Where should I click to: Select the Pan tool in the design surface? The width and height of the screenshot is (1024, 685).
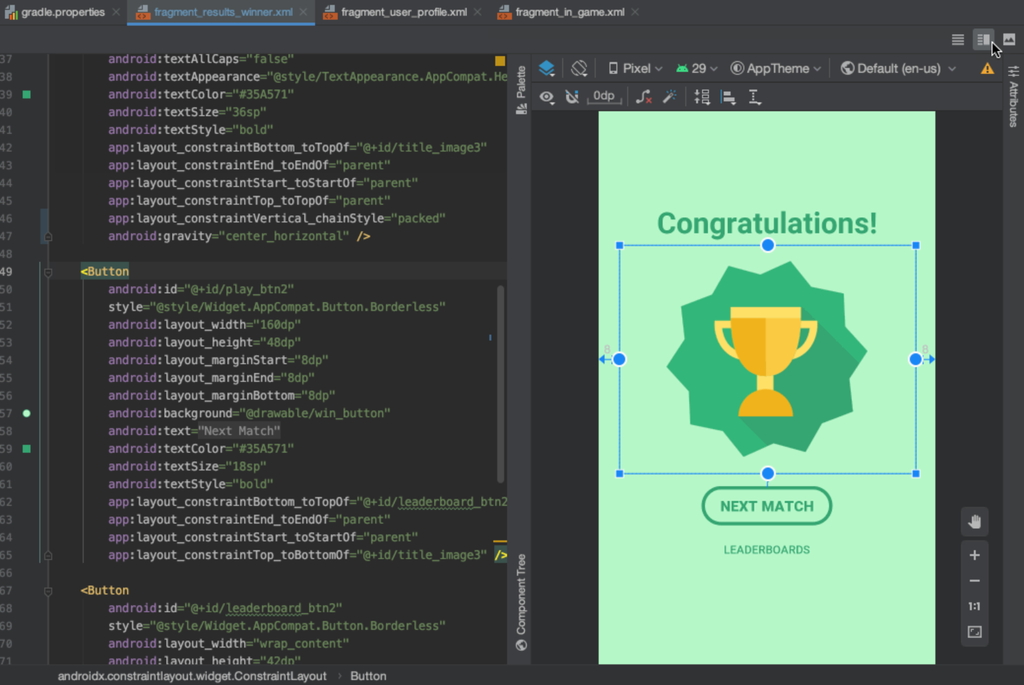click(975, 521)
